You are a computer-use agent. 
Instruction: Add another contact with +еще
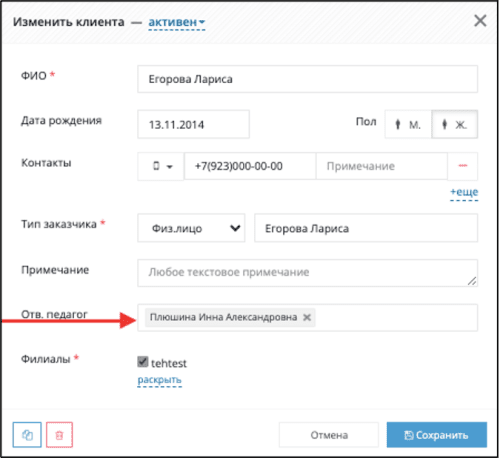tap(464, 192)
